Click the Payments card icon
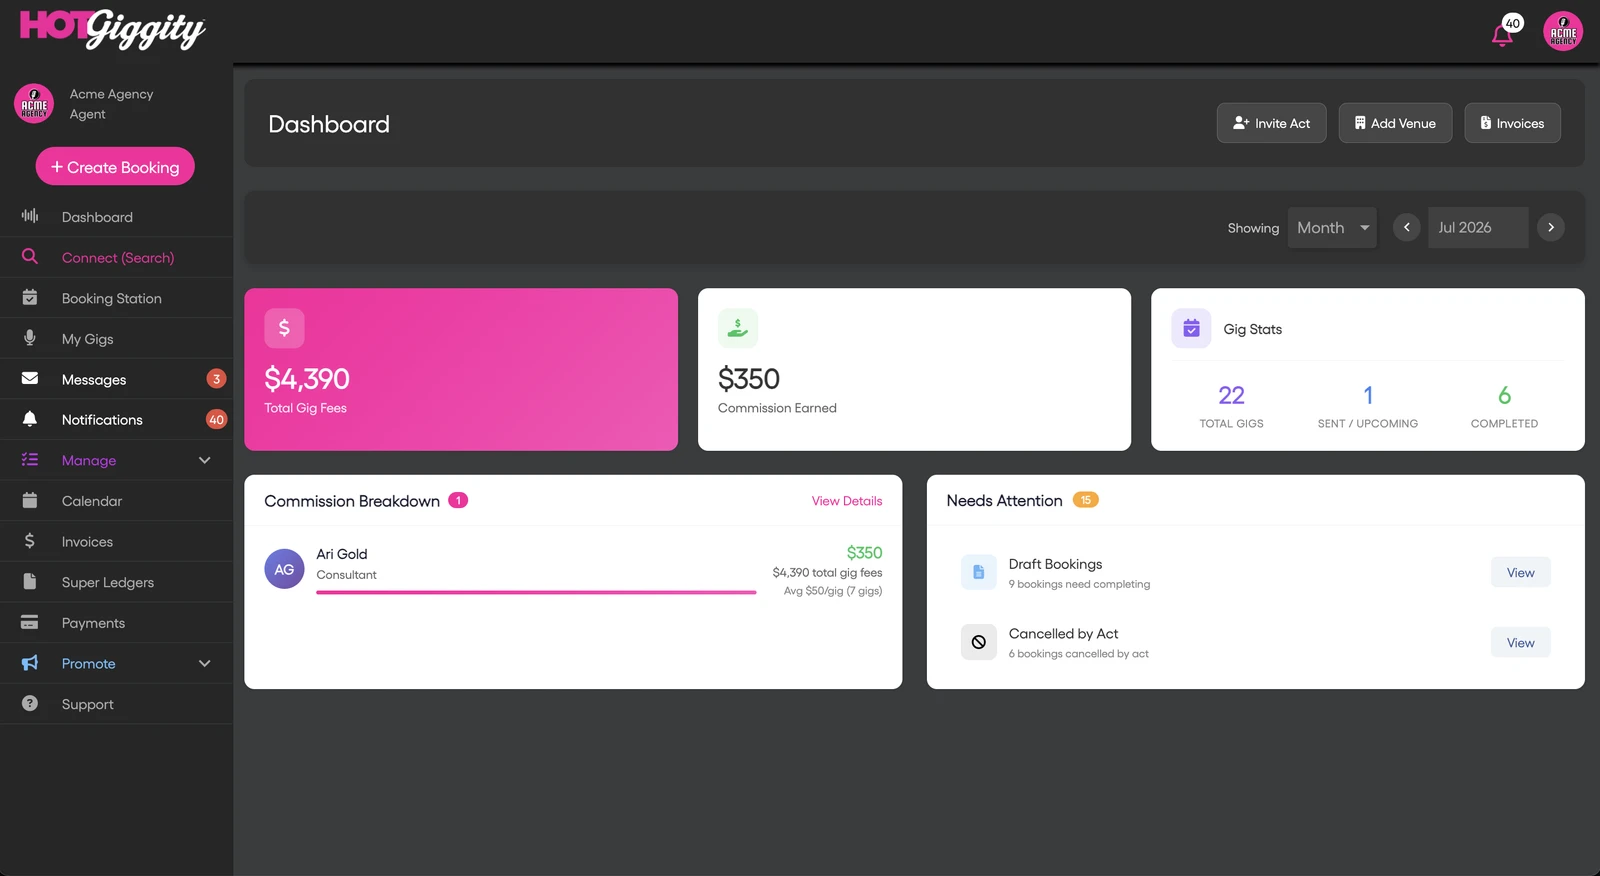The image size is (1600, 876). tap(30, 622)
